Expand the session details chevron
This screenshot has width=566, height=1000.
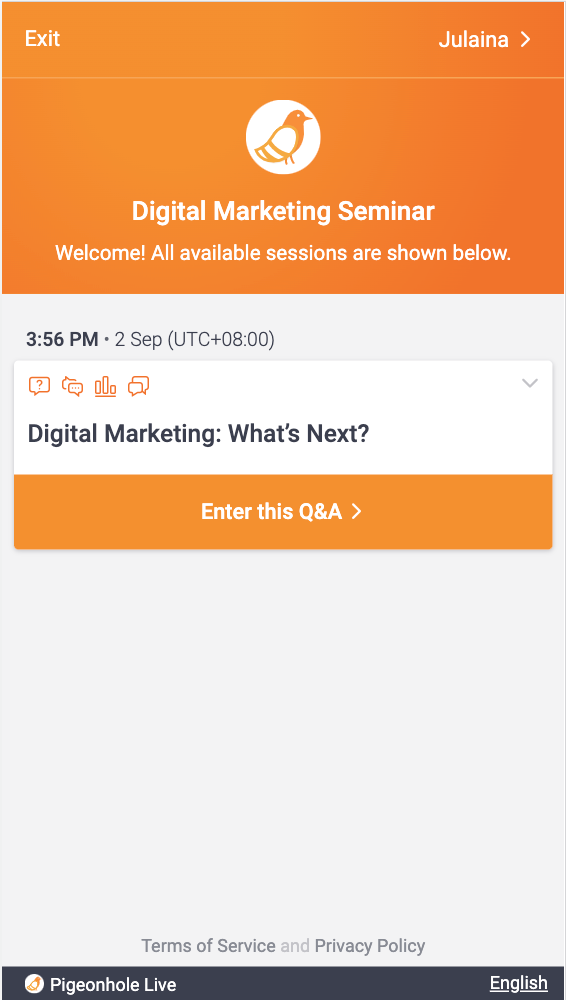click(x=530, y=383)
